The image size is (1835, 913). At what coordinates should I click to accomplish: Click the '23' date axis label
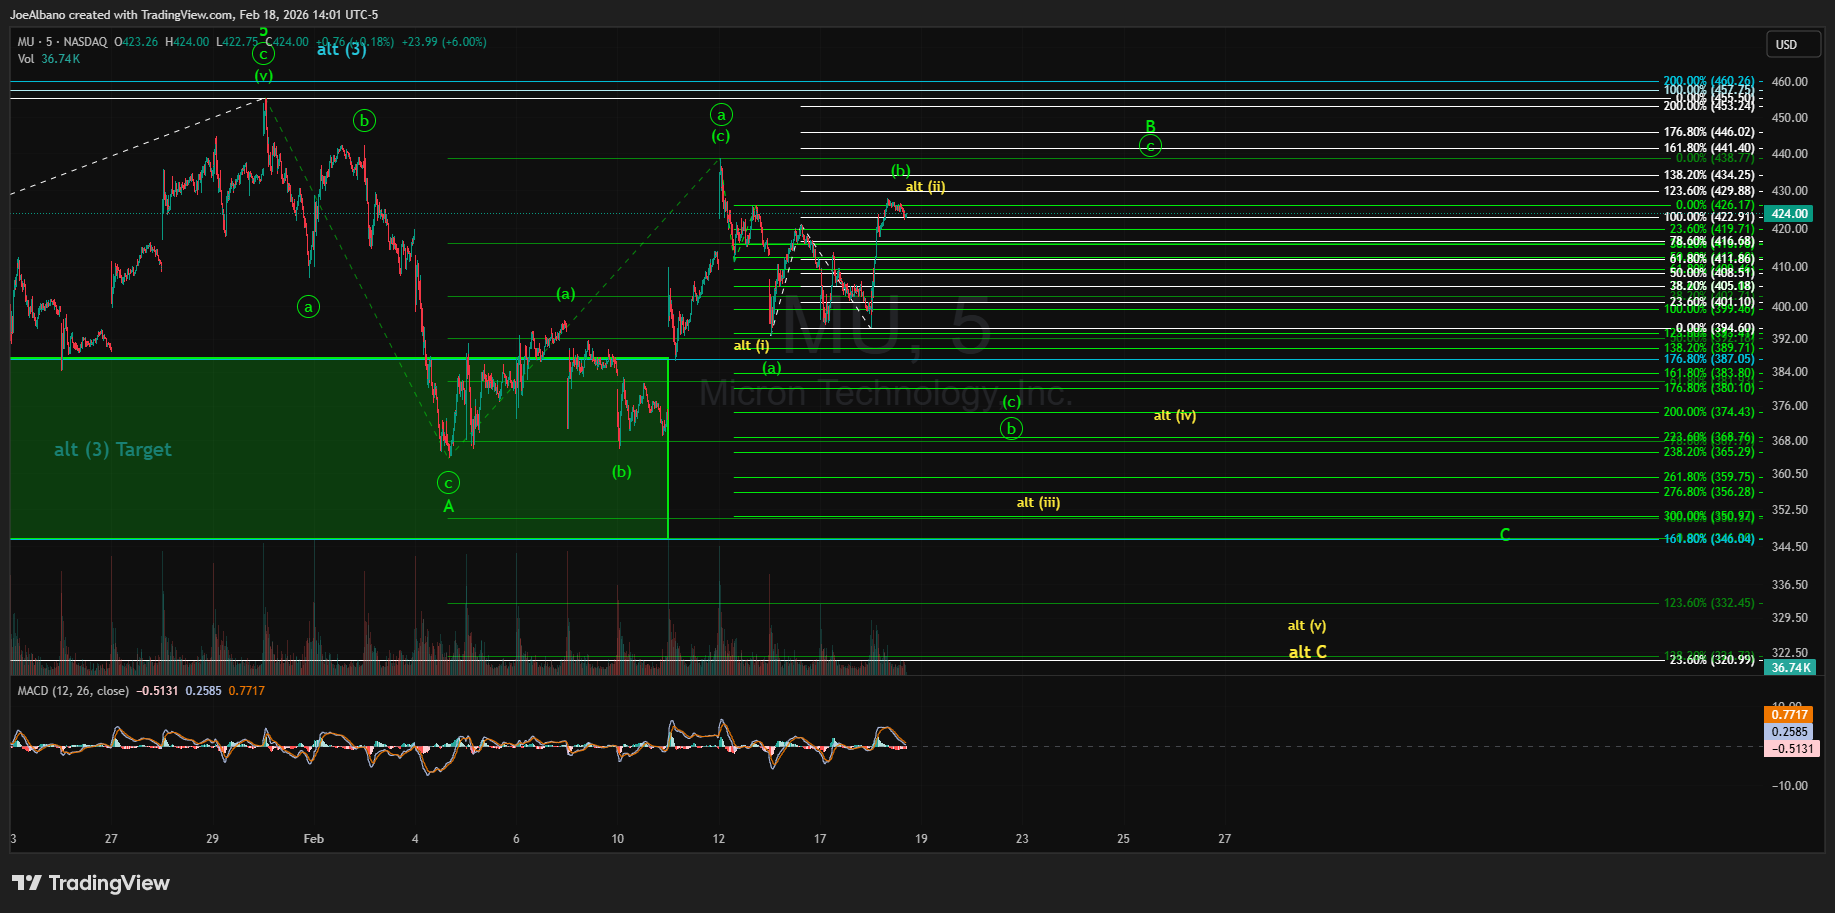click(x=1022, y=839)
